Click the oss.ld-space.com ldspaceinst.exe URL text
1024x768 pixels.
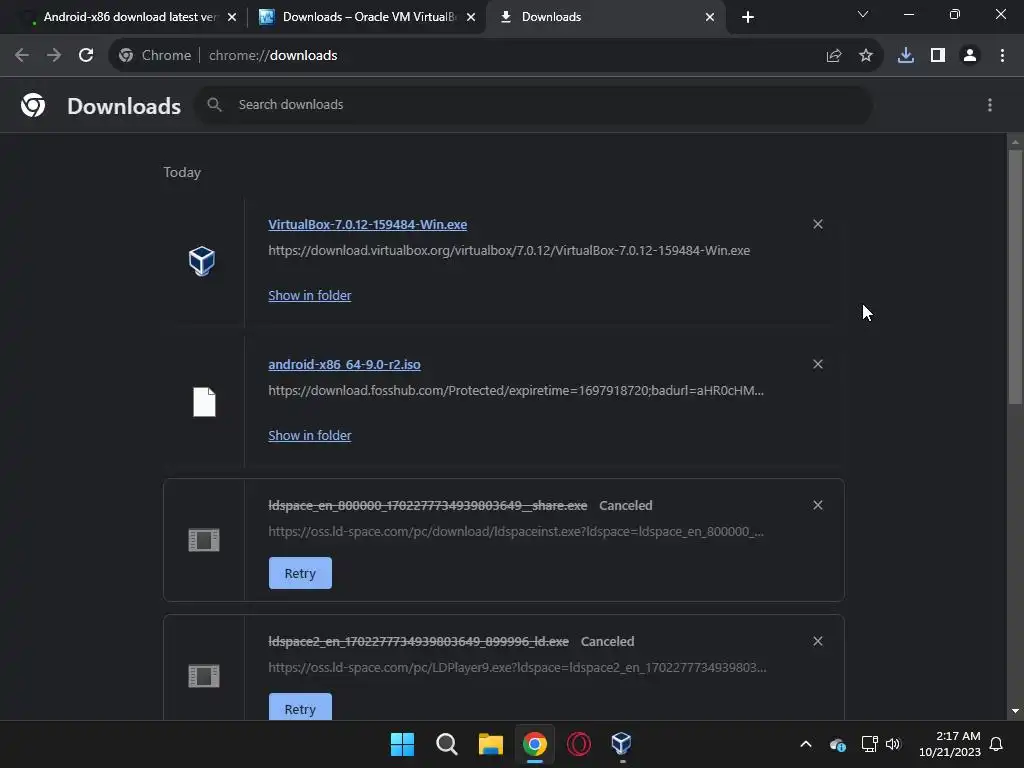(x=516, y=532)
